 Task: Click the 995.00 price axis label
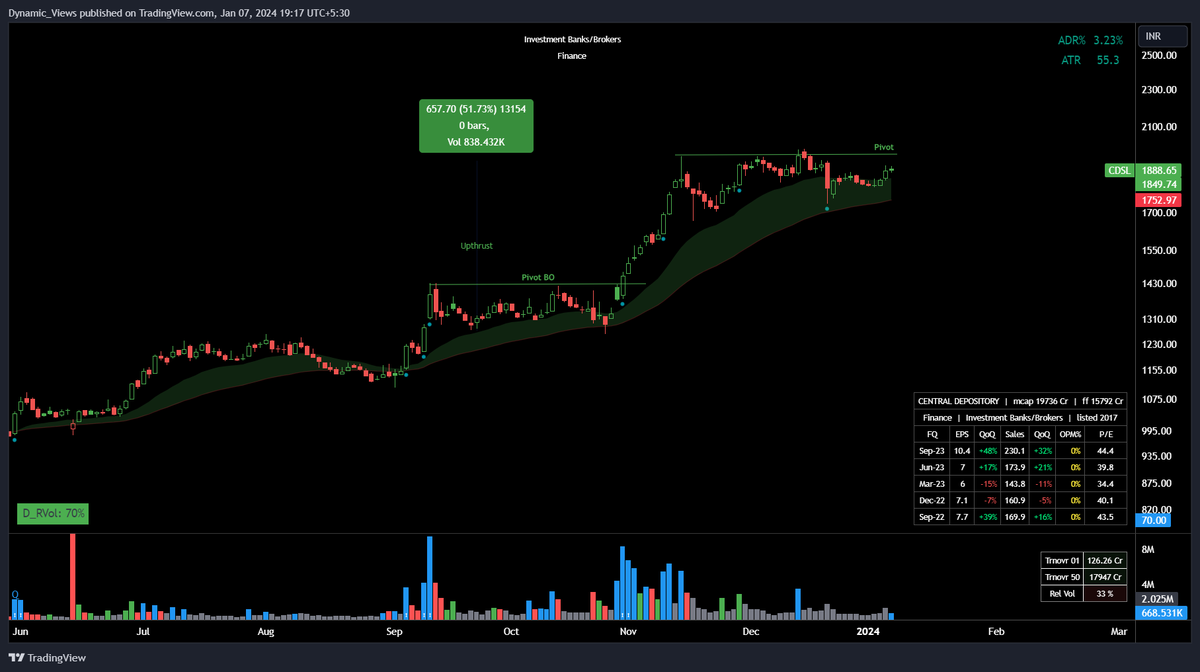coord(1158,430)
